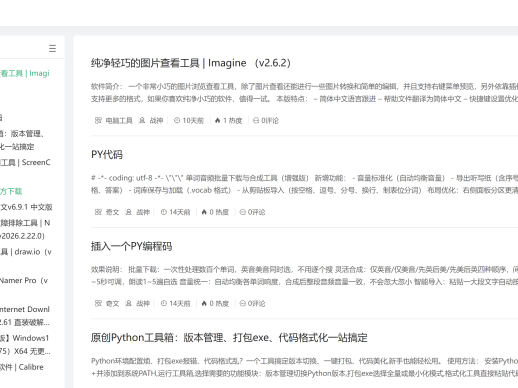Select the green sidebar heading ending 方下载
518x388 pixels.
click(x=11, y=191)
